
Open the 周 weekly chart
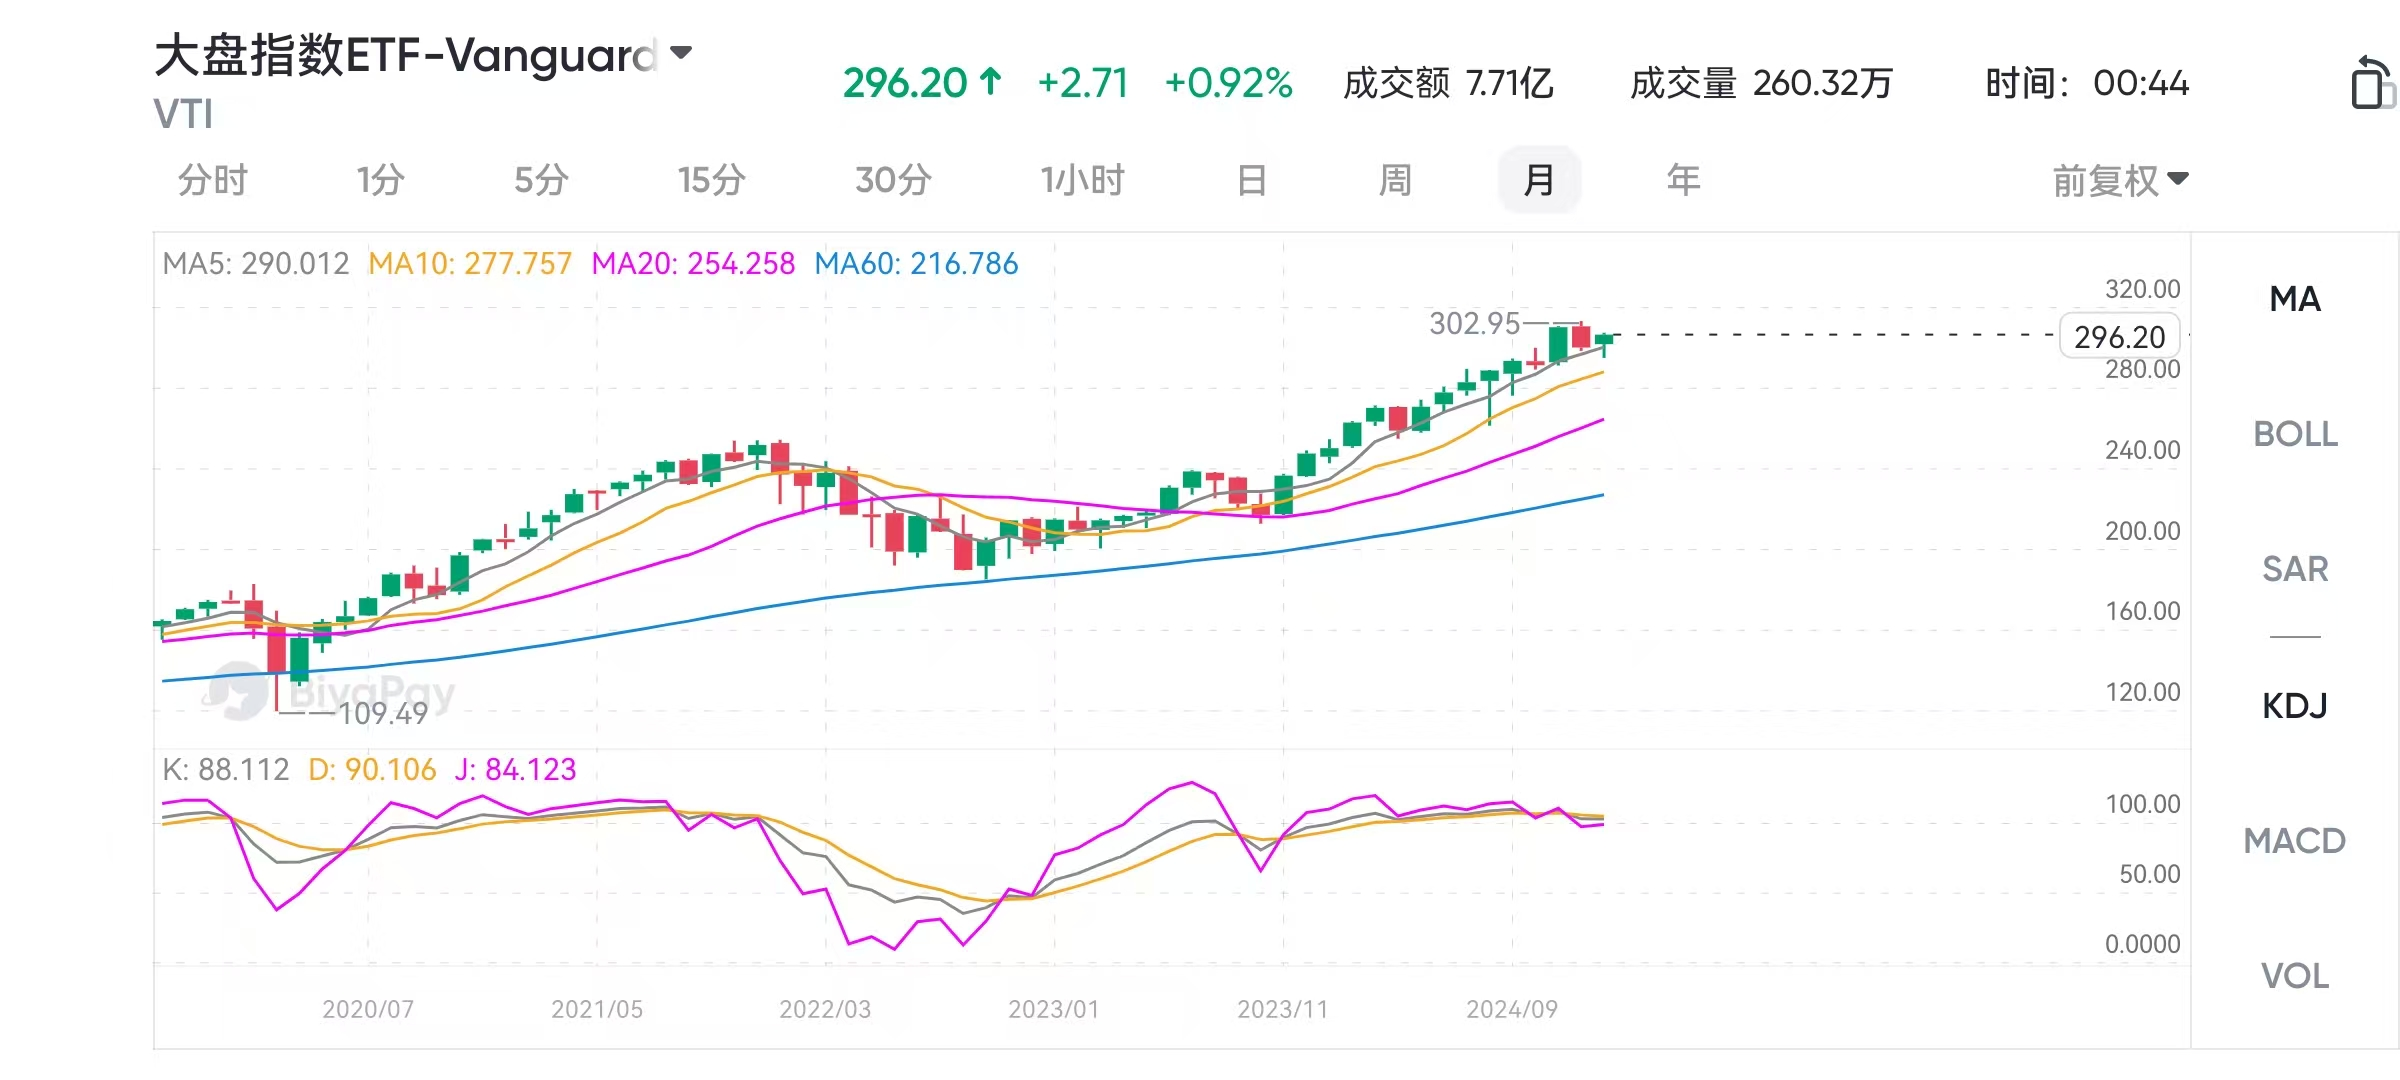pyautogui.click(x=1395, y=181)
